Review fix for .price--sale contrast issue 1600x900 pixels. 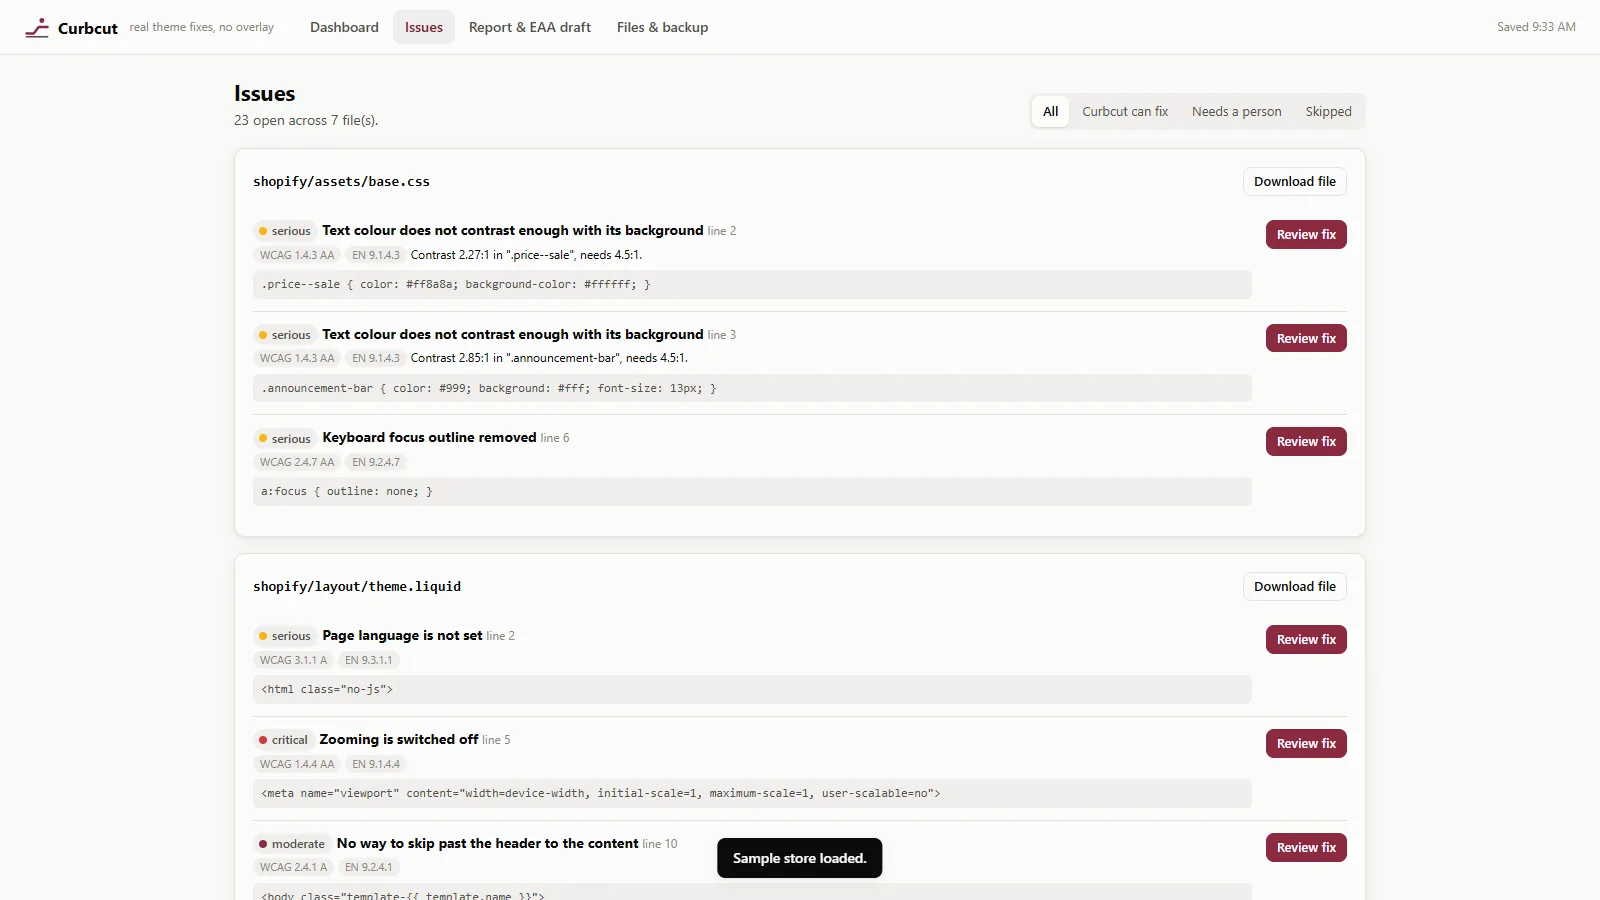click(1306, 234)
